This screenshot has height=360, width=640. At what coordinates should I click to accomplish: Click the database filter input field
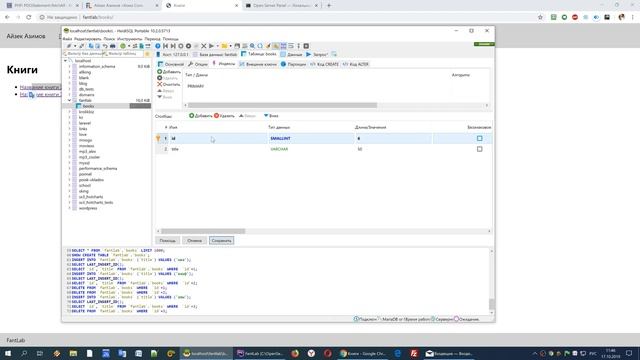point(83,54)
